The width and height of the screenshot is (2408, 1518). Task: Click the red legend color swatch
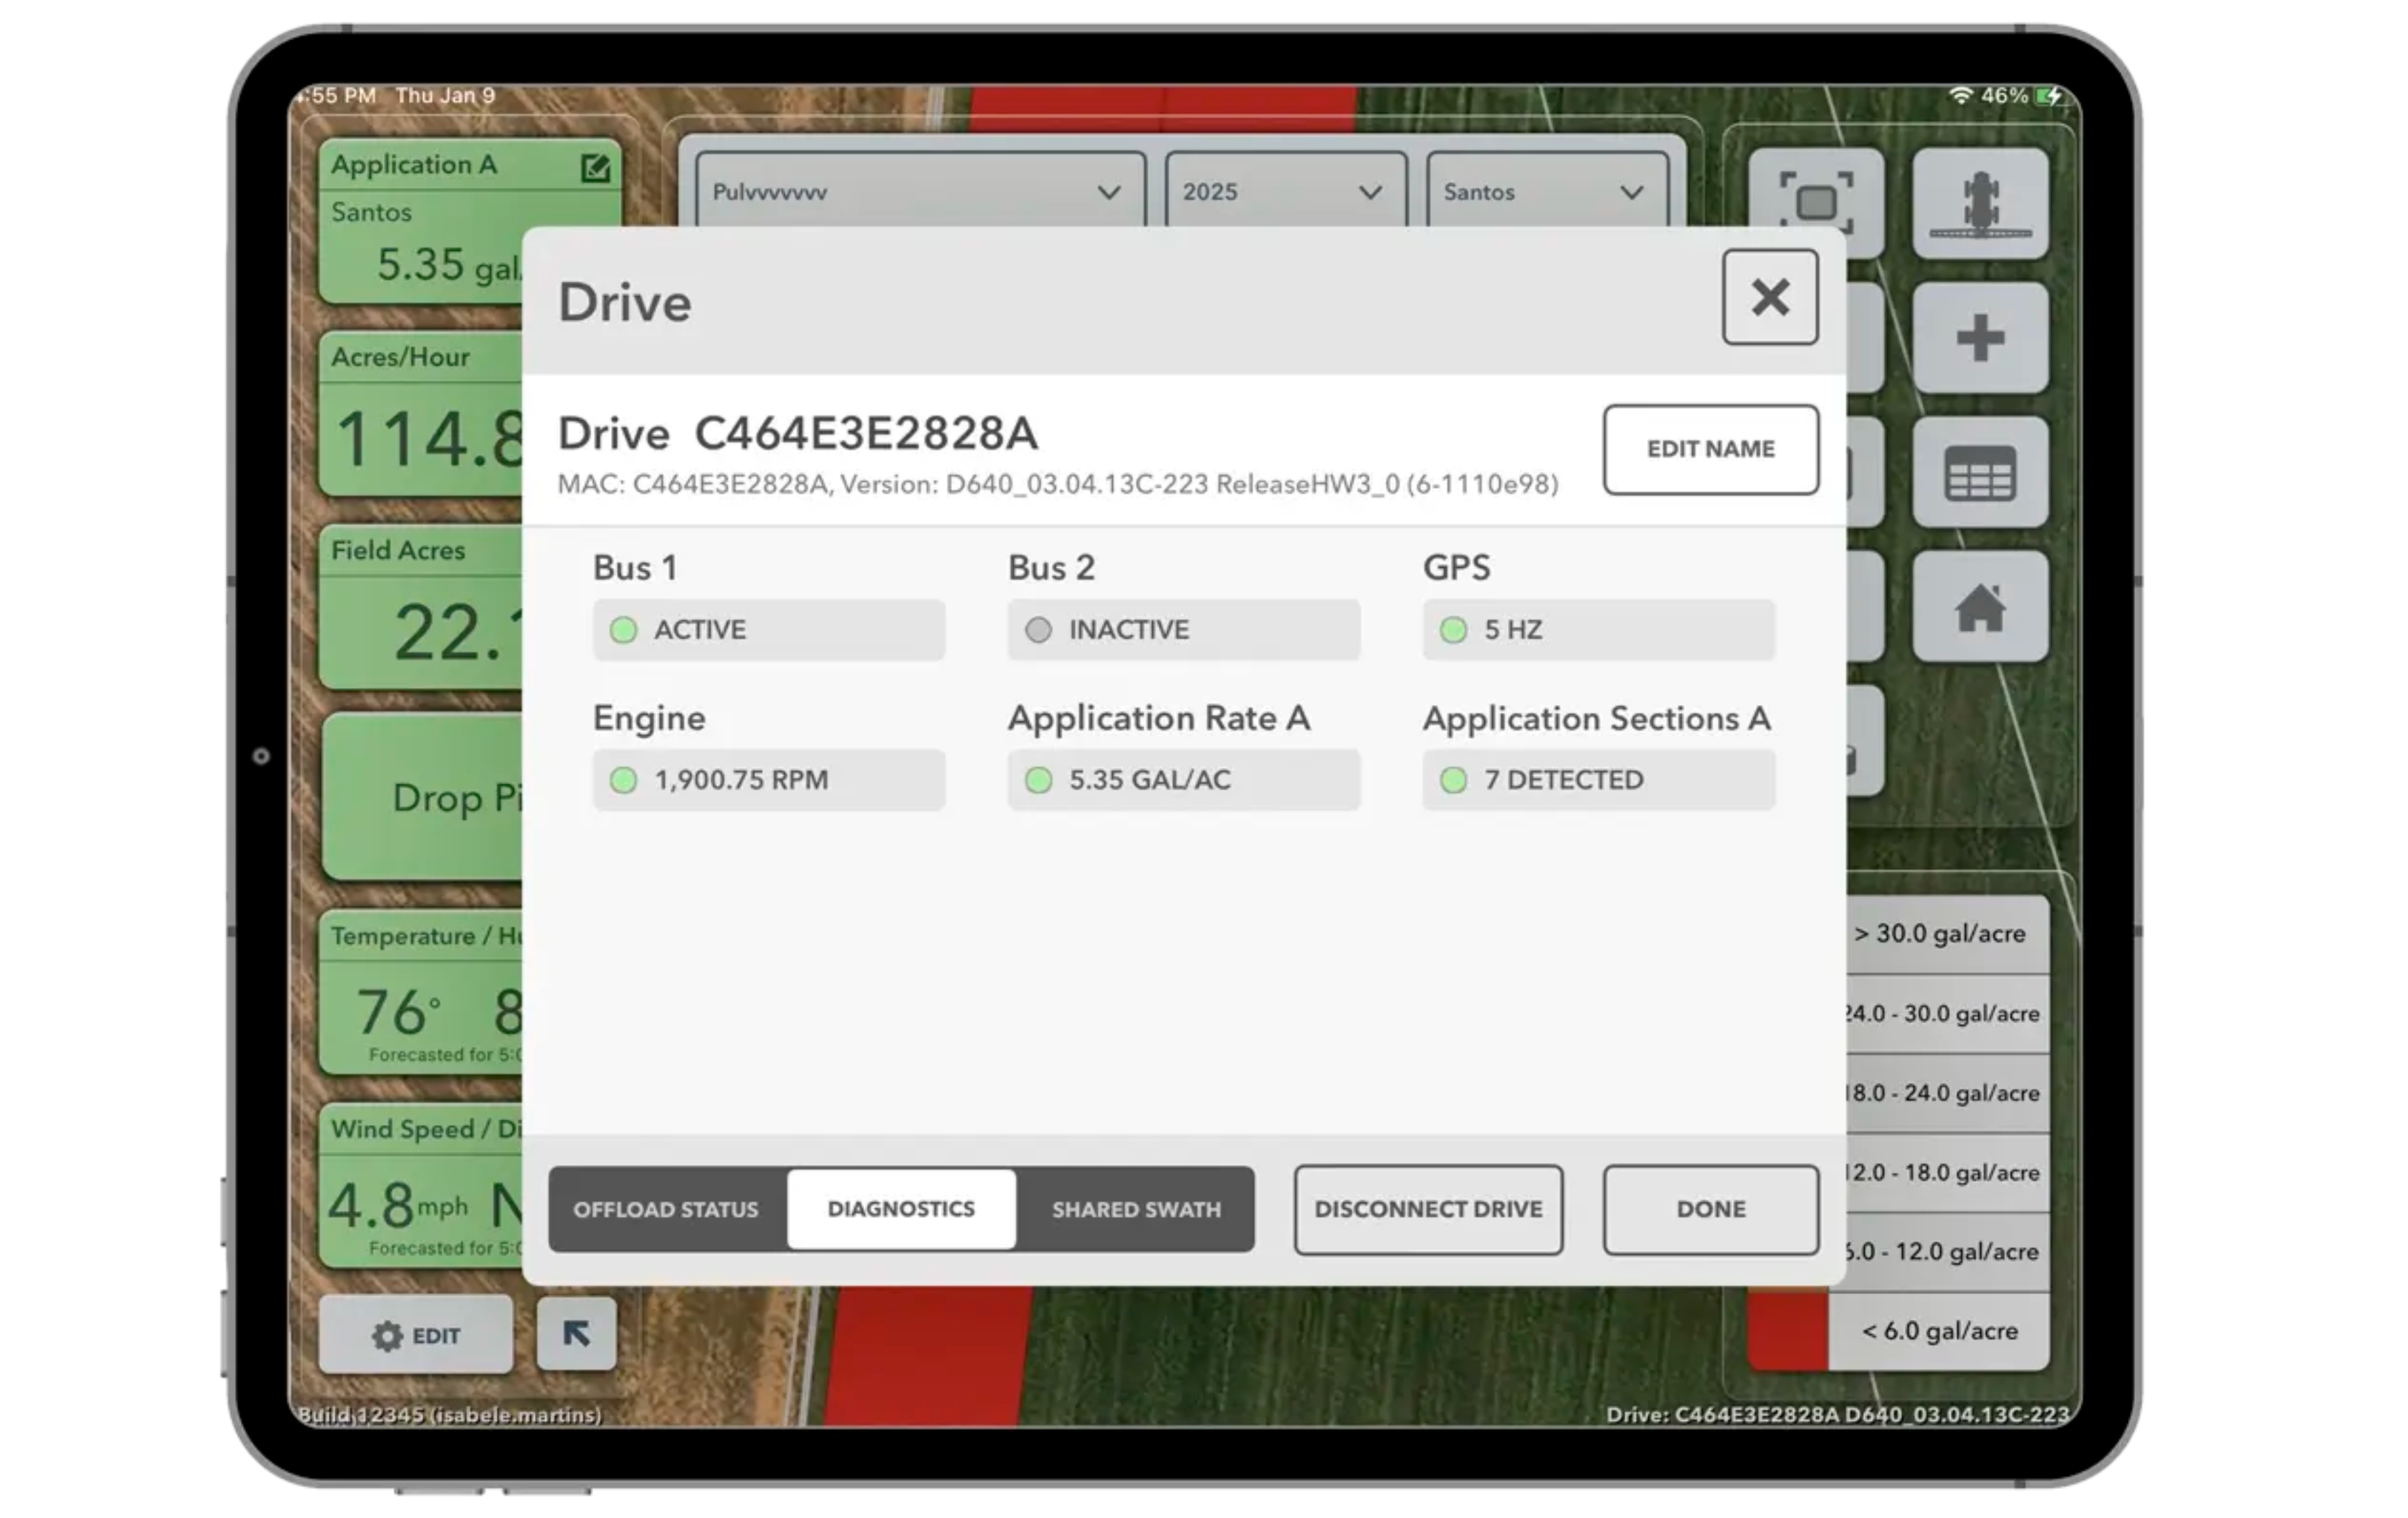1787,1331
